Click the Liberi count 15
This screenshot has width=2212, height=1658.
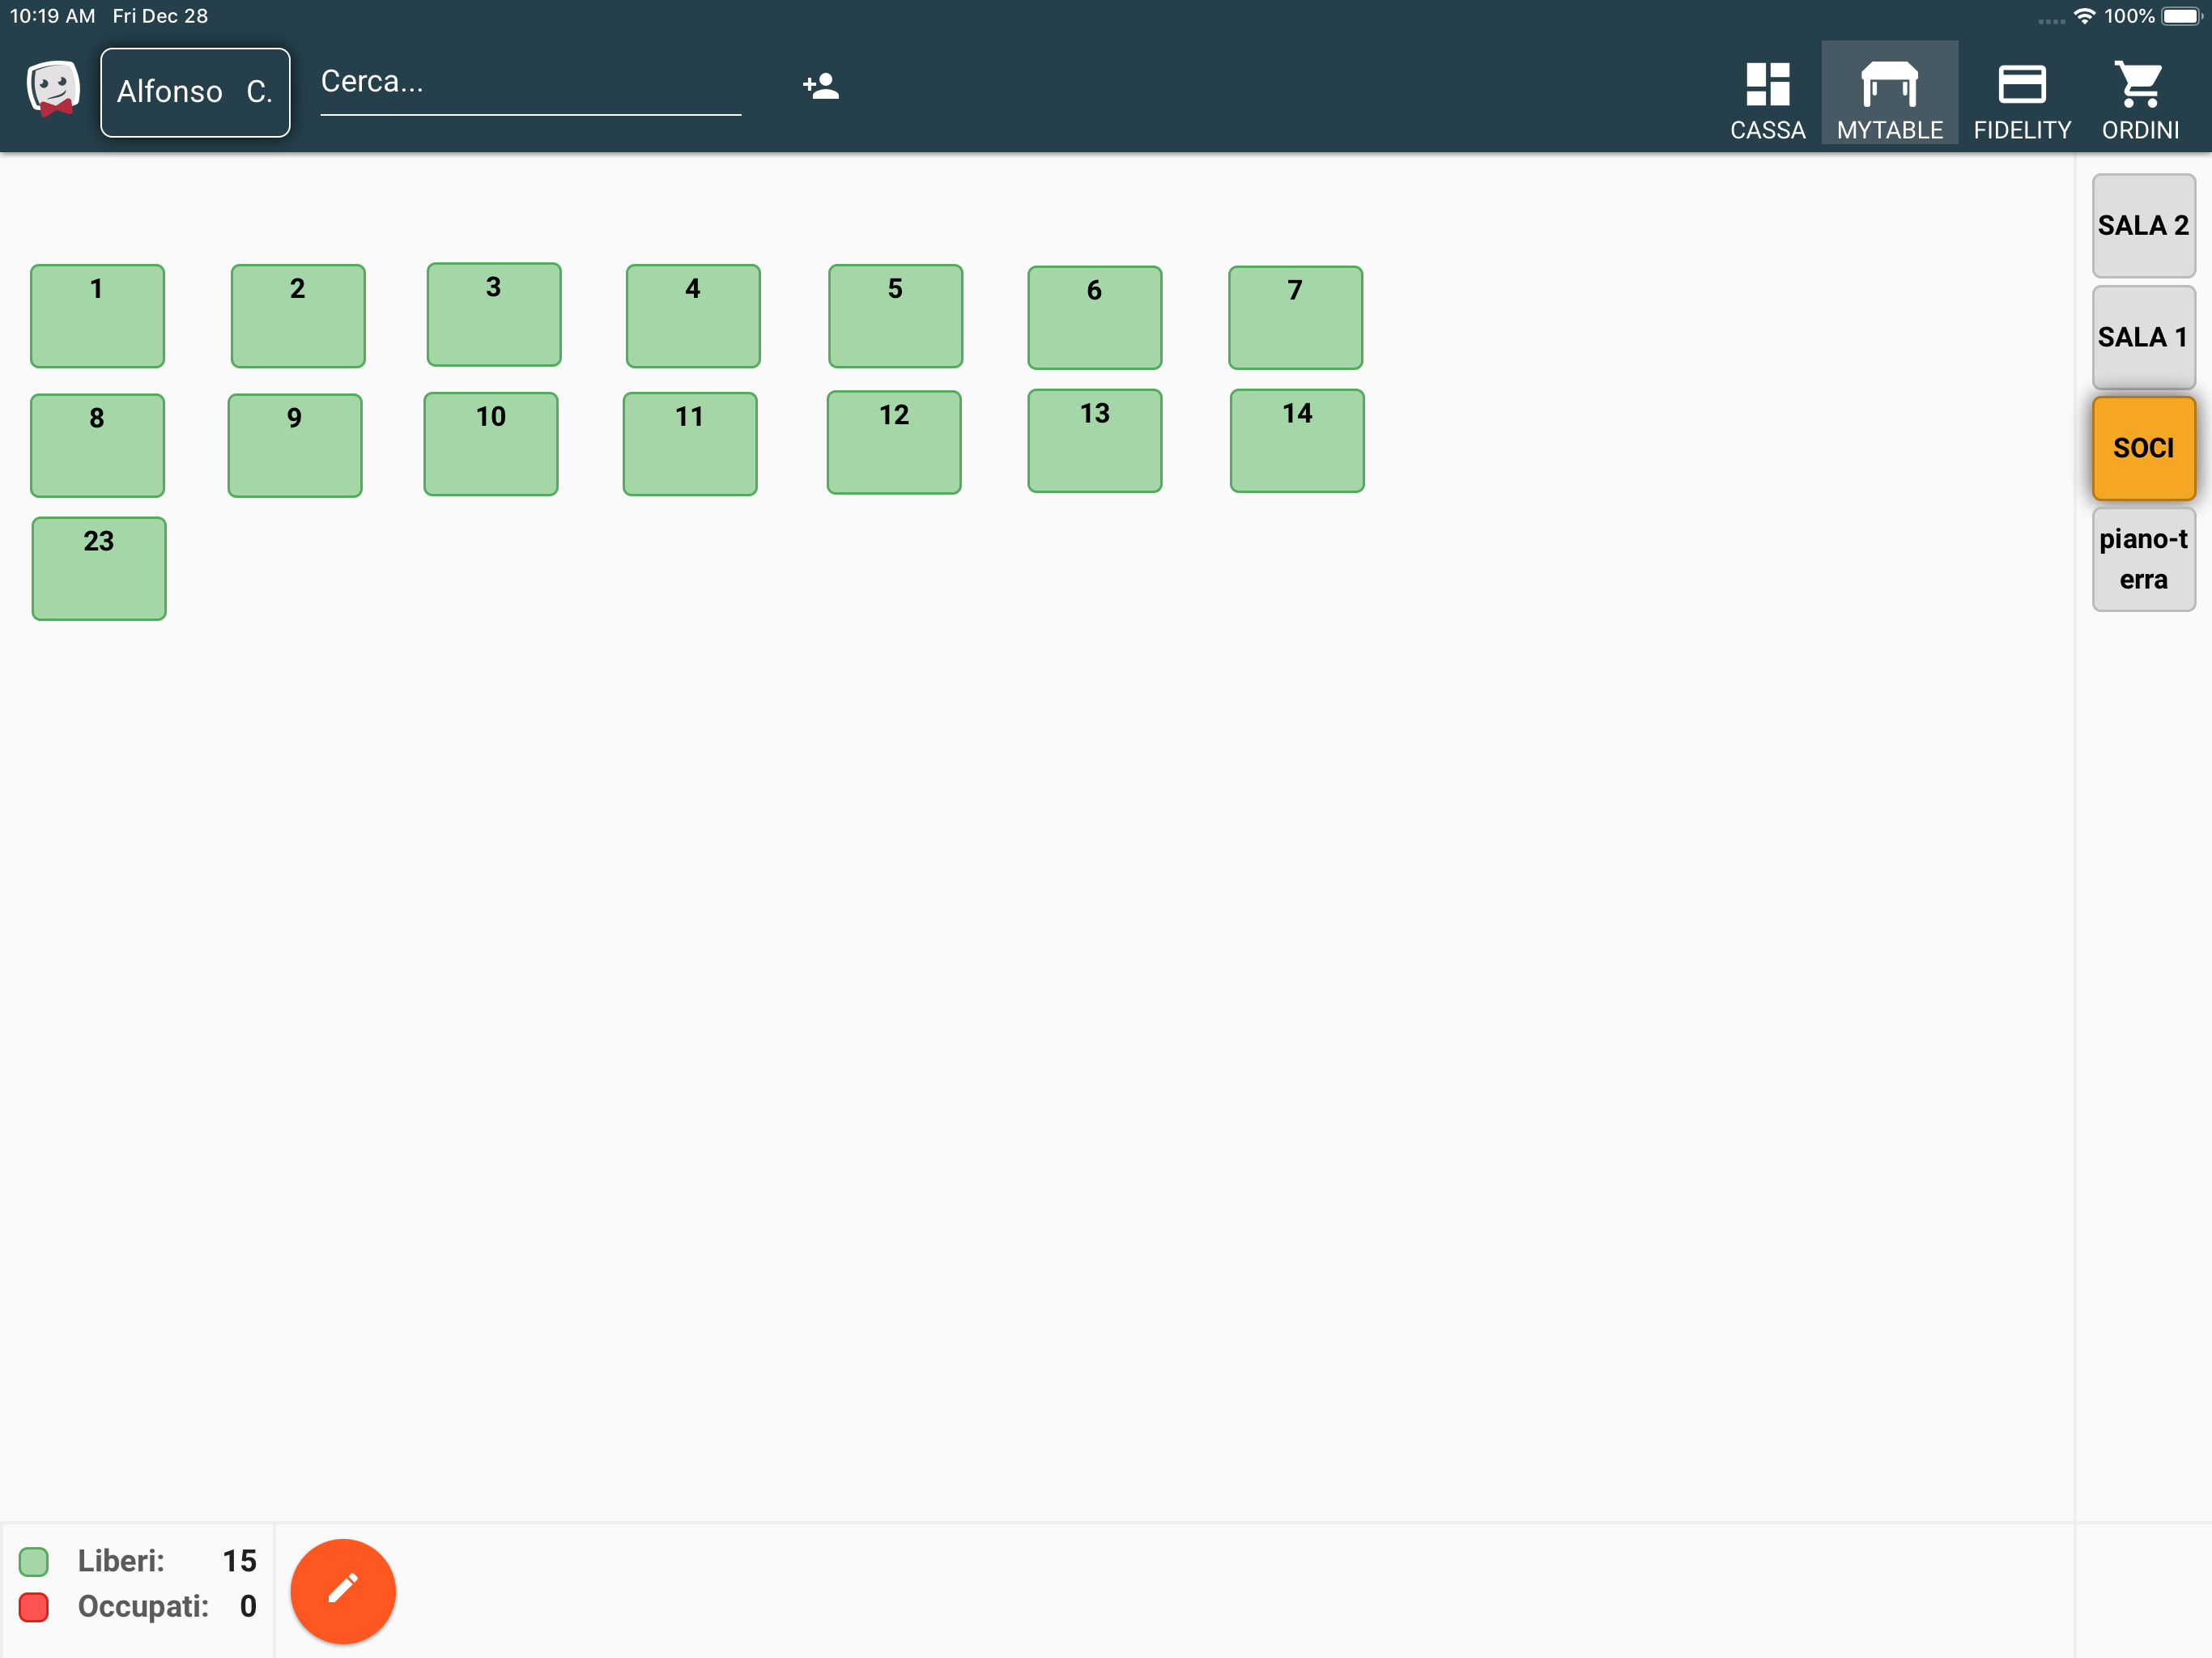point(239,1561)
